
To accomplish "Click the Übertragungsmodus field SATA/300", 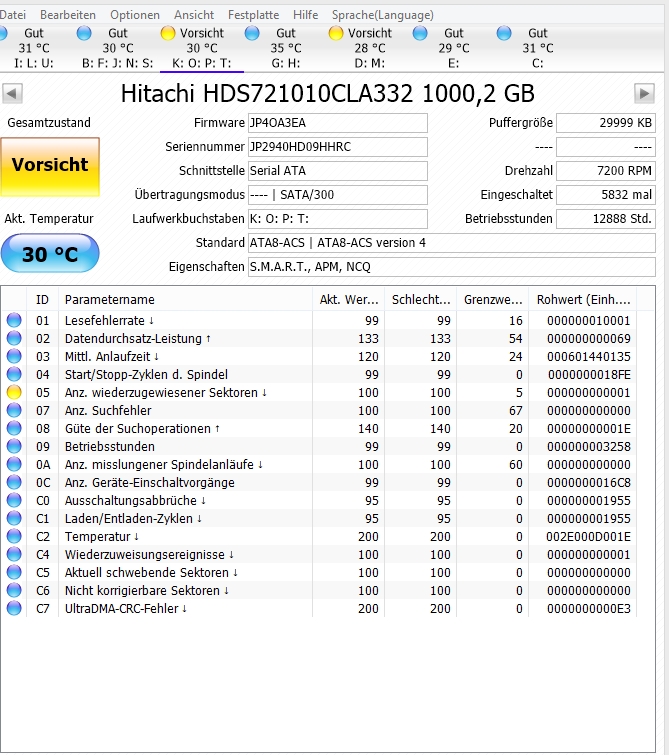I will (x=338, y=195).
